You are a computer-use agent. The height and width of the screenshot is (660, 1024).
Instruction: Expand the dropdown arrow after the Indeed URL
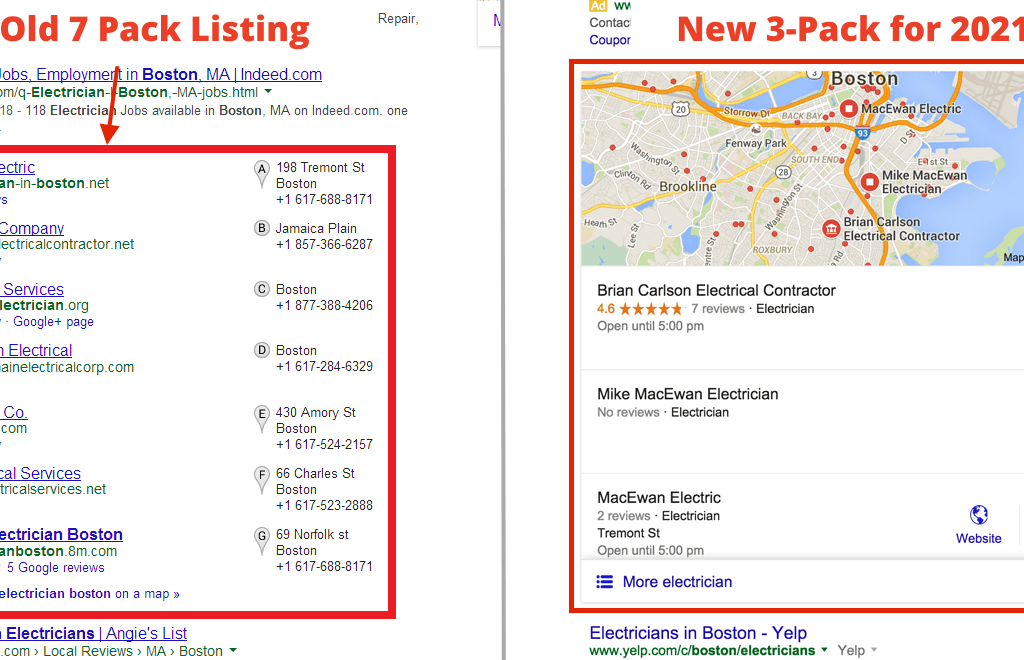(268, 93)
